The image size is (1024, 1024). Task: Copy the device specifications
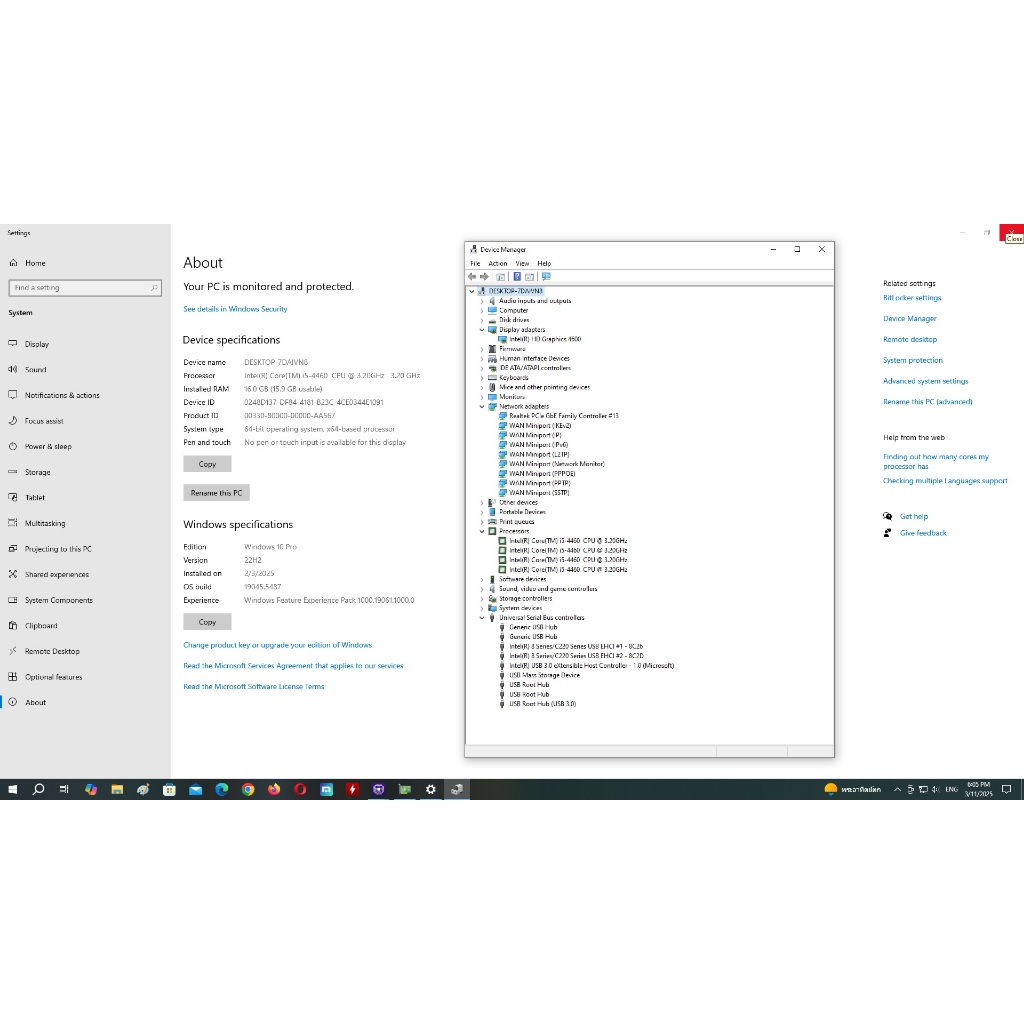pos(207,464)
